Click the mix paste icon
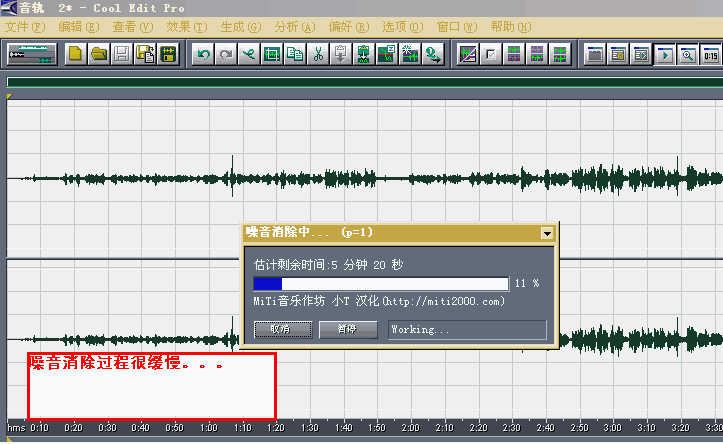This screenshot has height=444, width=723. click(364, 54)
